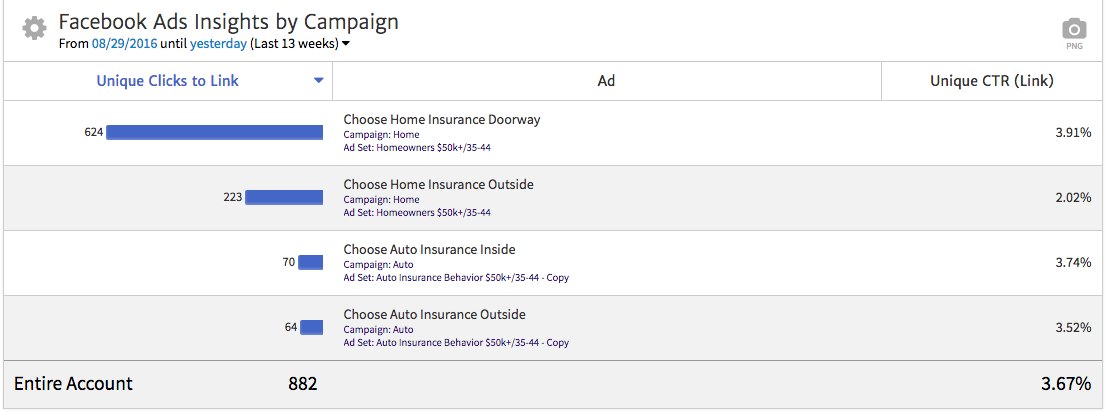Click the 64 clicks bar for Auto Outside
Viewport: 1105px width, 412px height.
pos(311,327)
